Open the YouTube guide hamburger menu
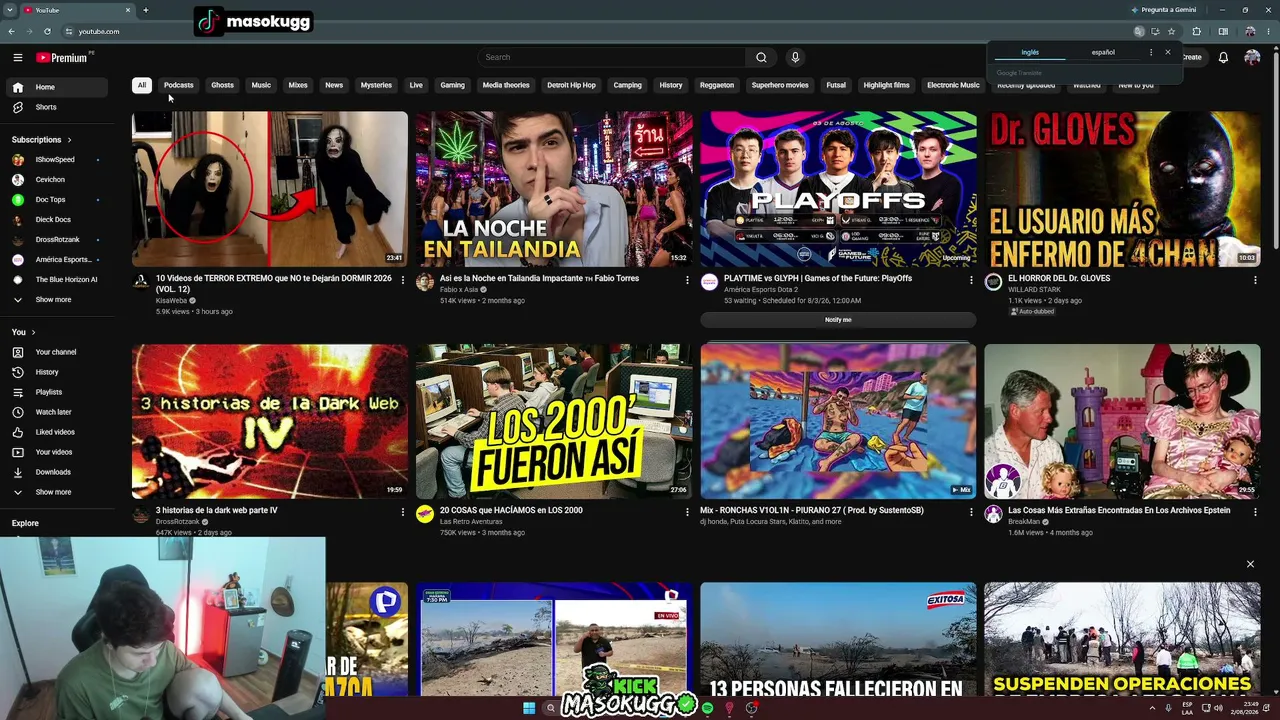1280x720 pixels. [17, 58]
